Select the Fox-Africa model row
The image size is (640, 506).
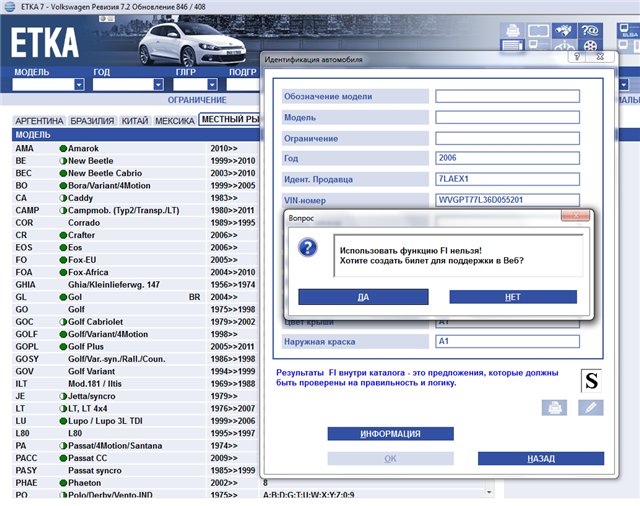pyautogui.click(x=136, y=272)
